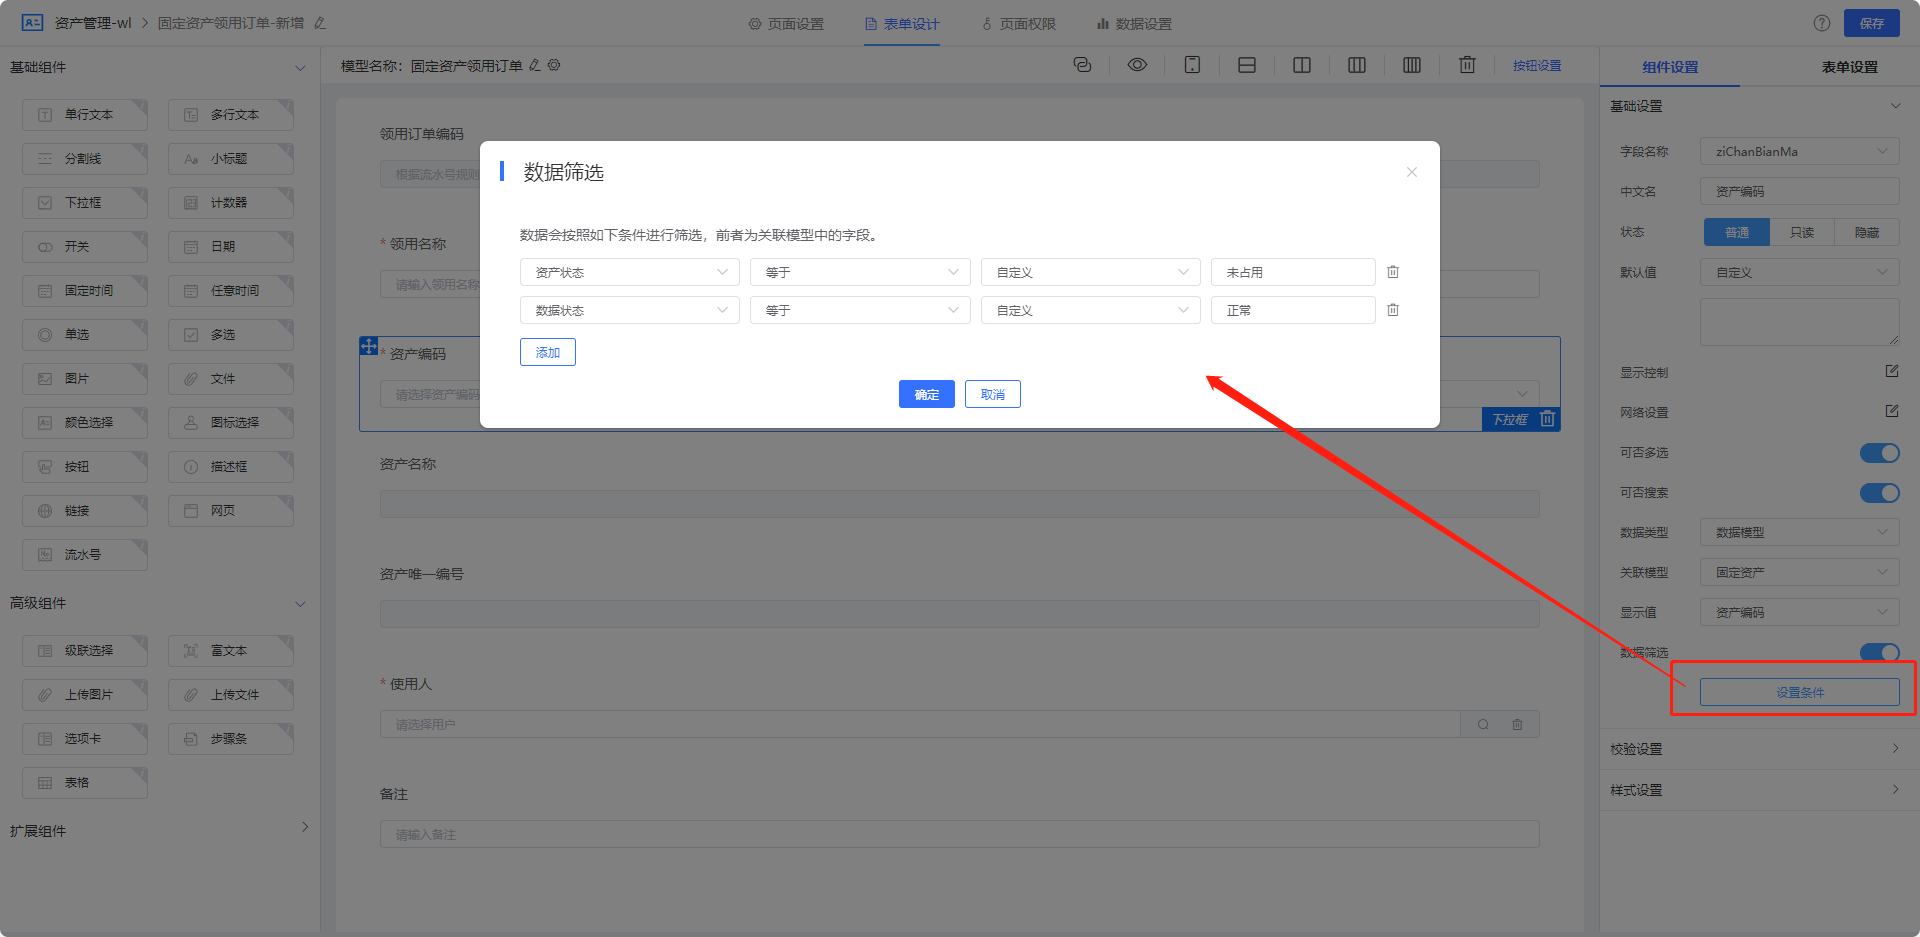The image size is (1920, 937).
Task: Click the move handle on 资产编码 field
Action: [369, 346]
